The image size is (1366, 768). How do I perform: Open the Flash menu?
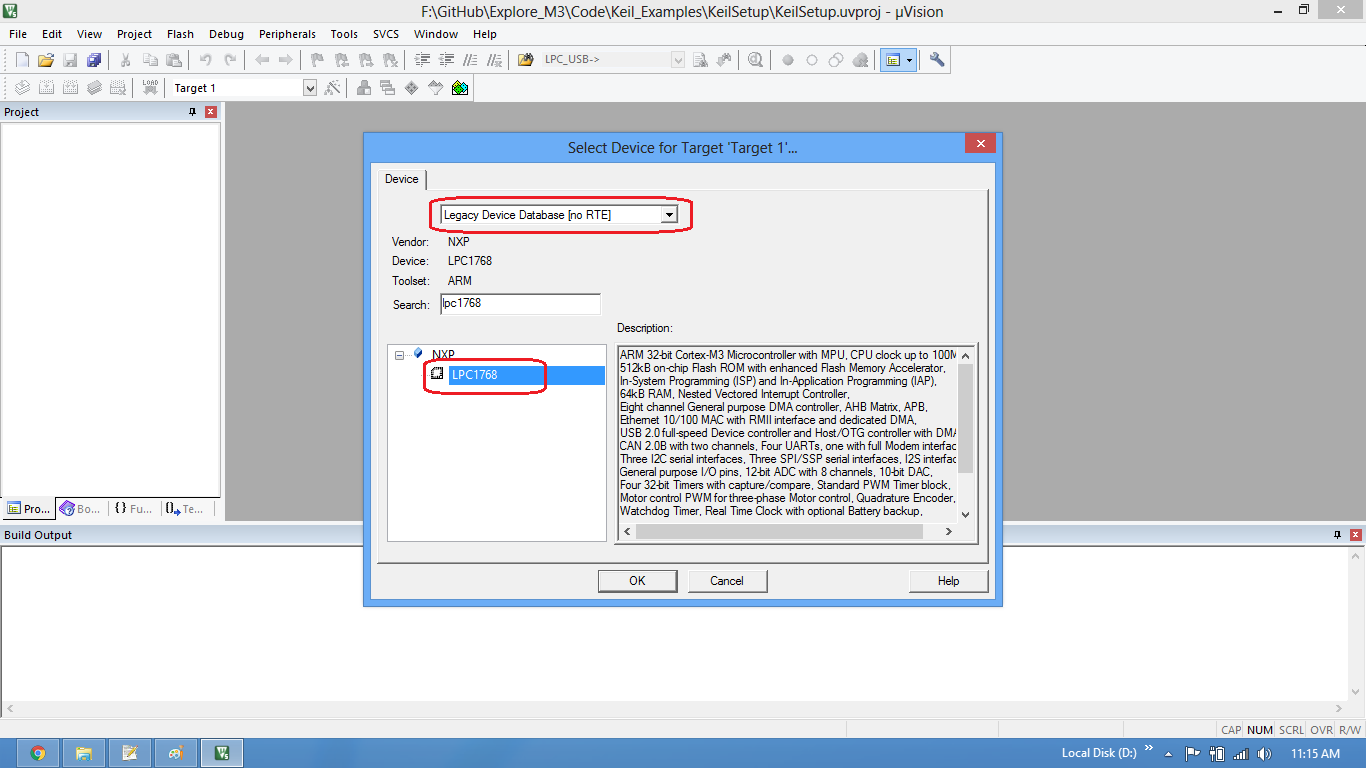[x=181, y=34]
